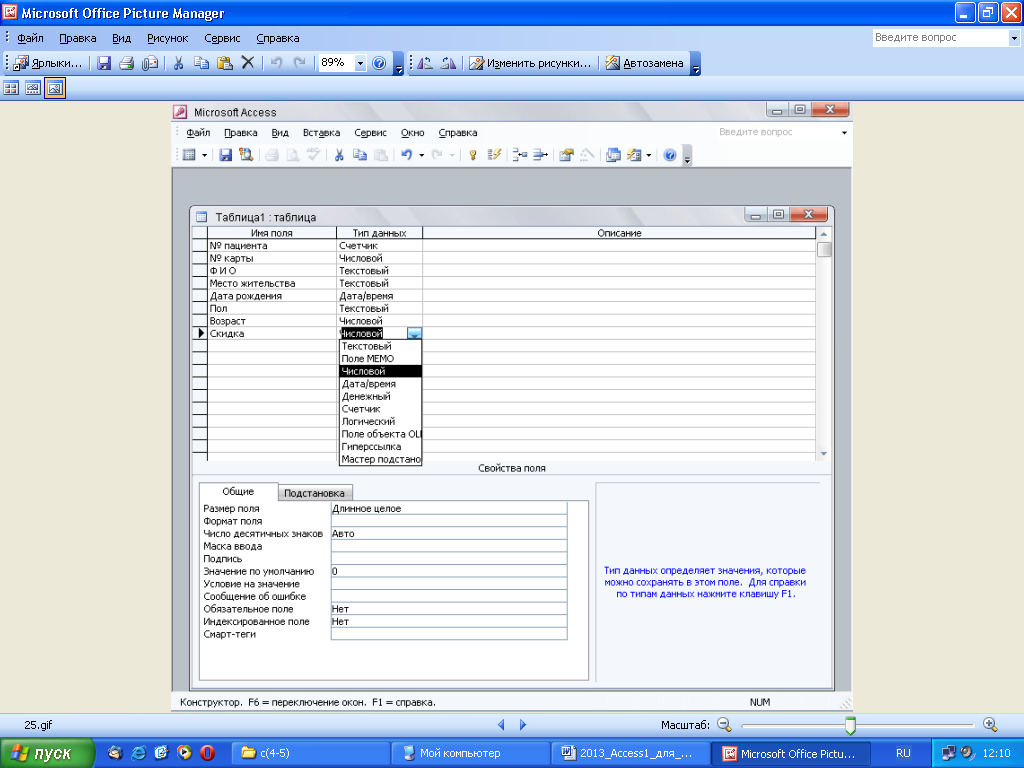The height and width of the screenshot is (768, 1024).
Task: Click the Ярлыки... shortcuts button
Action: click(x=48, y=63)
